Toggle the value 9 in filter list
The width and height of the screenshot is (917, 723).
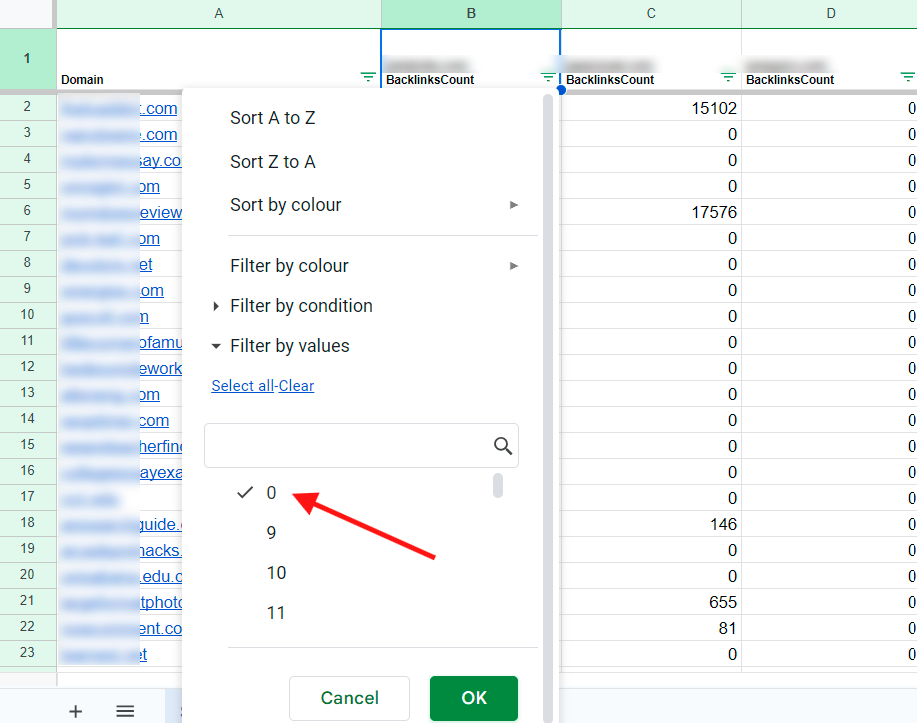[x=271, y=533]
